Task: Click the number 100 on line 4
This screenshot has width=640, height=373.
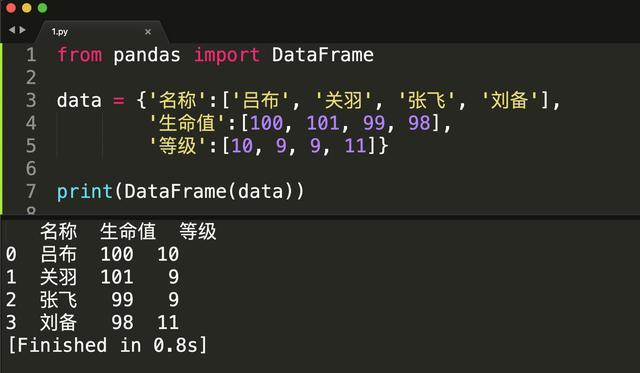Action: 267,123
